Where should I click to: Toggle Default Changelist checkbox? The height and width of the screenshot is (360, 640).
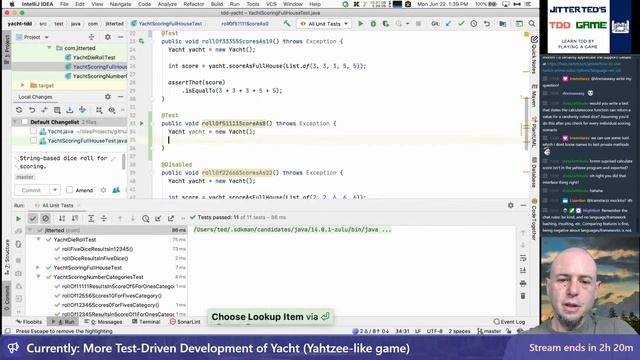tap(24, 122)
